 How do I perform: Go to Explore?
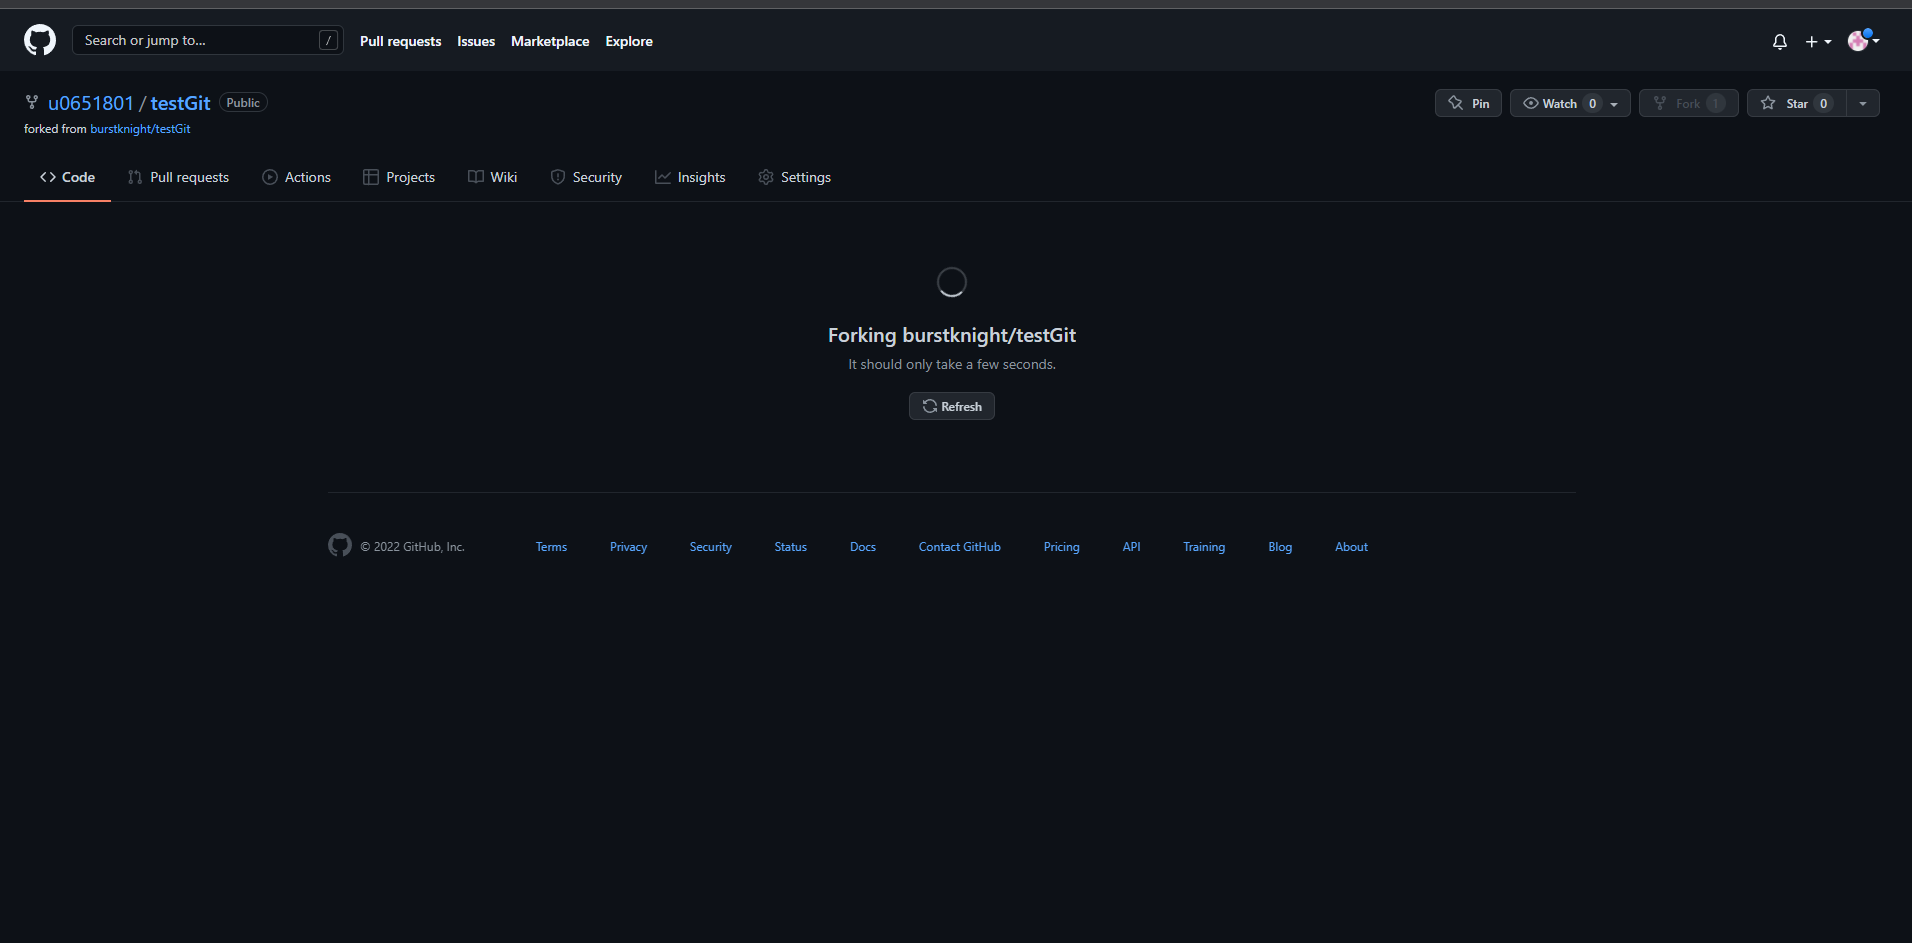coord(629,41)
